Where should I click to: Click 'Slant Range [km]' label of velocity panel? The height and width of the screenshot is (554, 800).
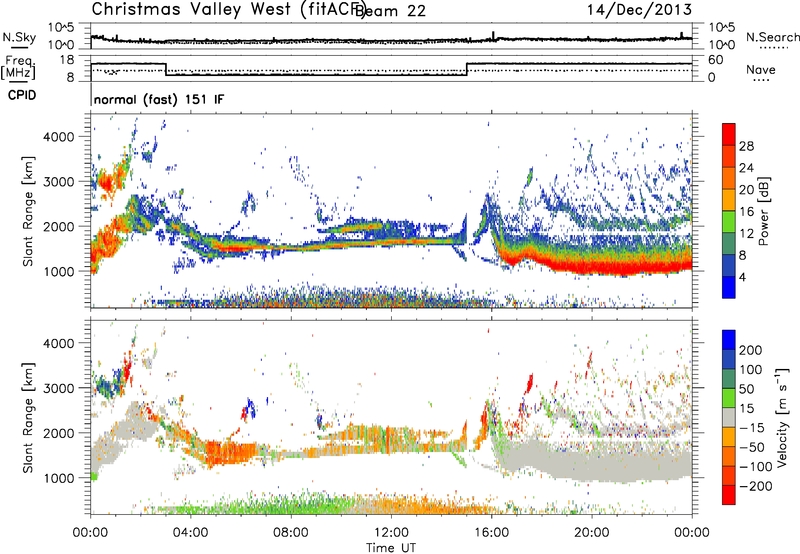click(28, 417)
